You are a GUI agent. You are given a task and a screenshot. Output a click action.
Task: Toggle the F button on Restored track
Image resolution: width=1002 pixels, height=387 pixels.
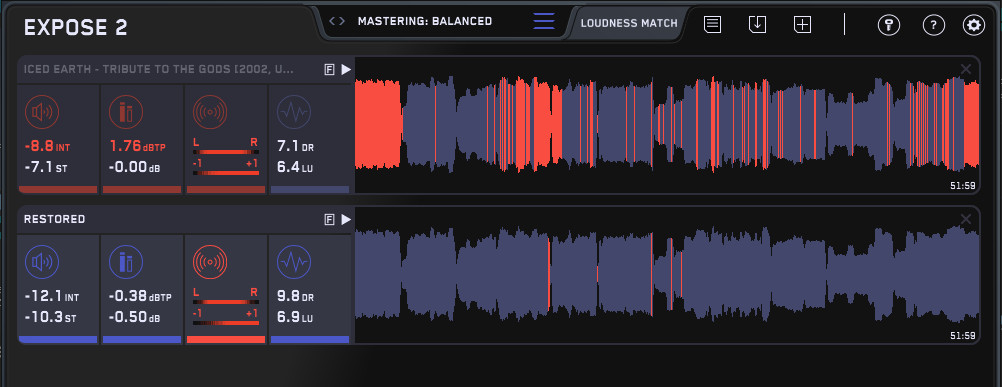(x=329, y=220)
